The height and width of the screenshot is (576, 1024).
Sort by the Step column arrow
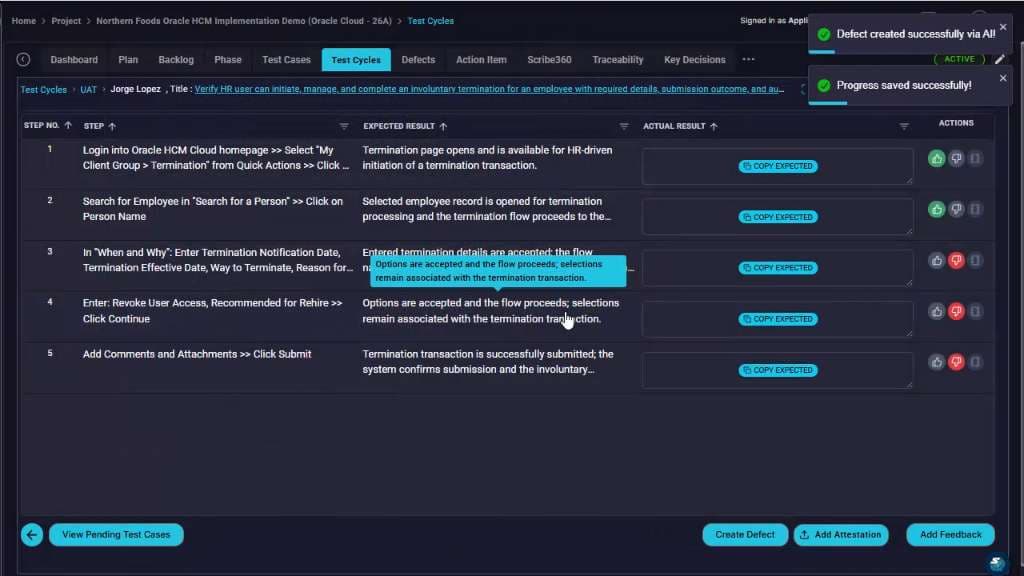click(x=112, y=126)
